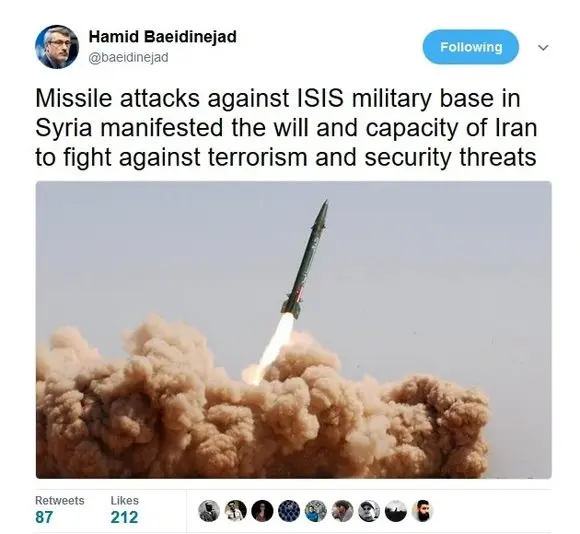Click the Retweets label
This screenshot has height=534, width=580.
[60, 500]
